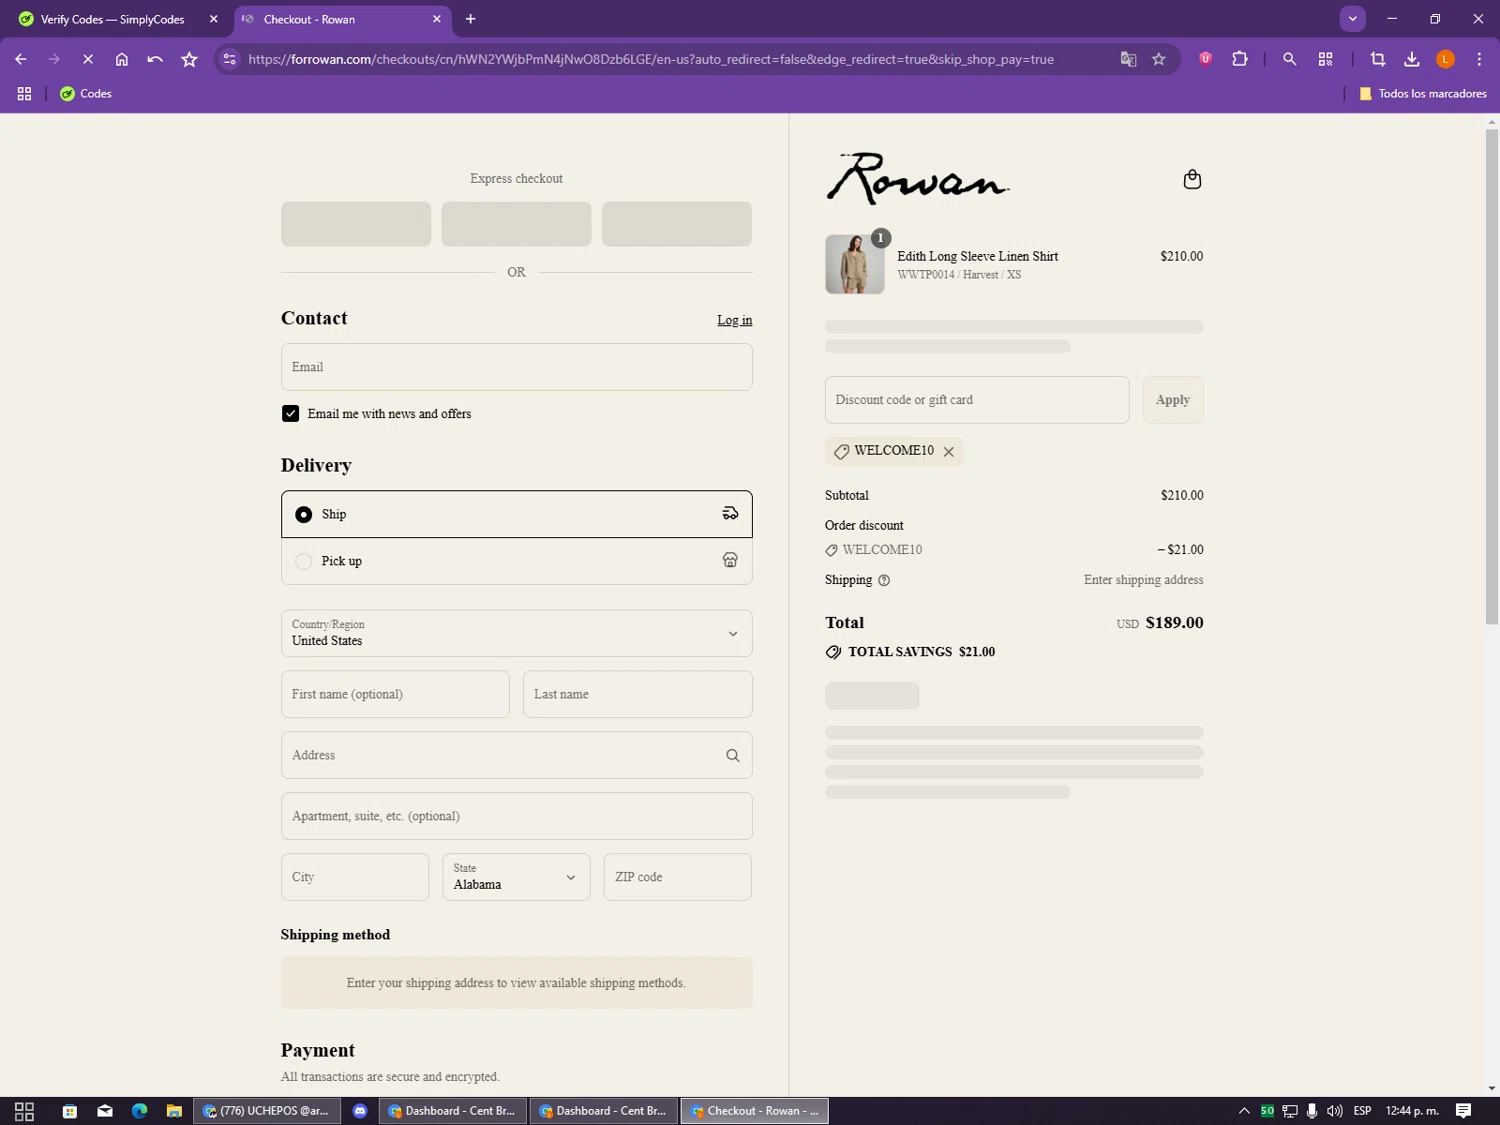
Task: Click the undo arrow toolbar icon
Action: tap(155, 59)
